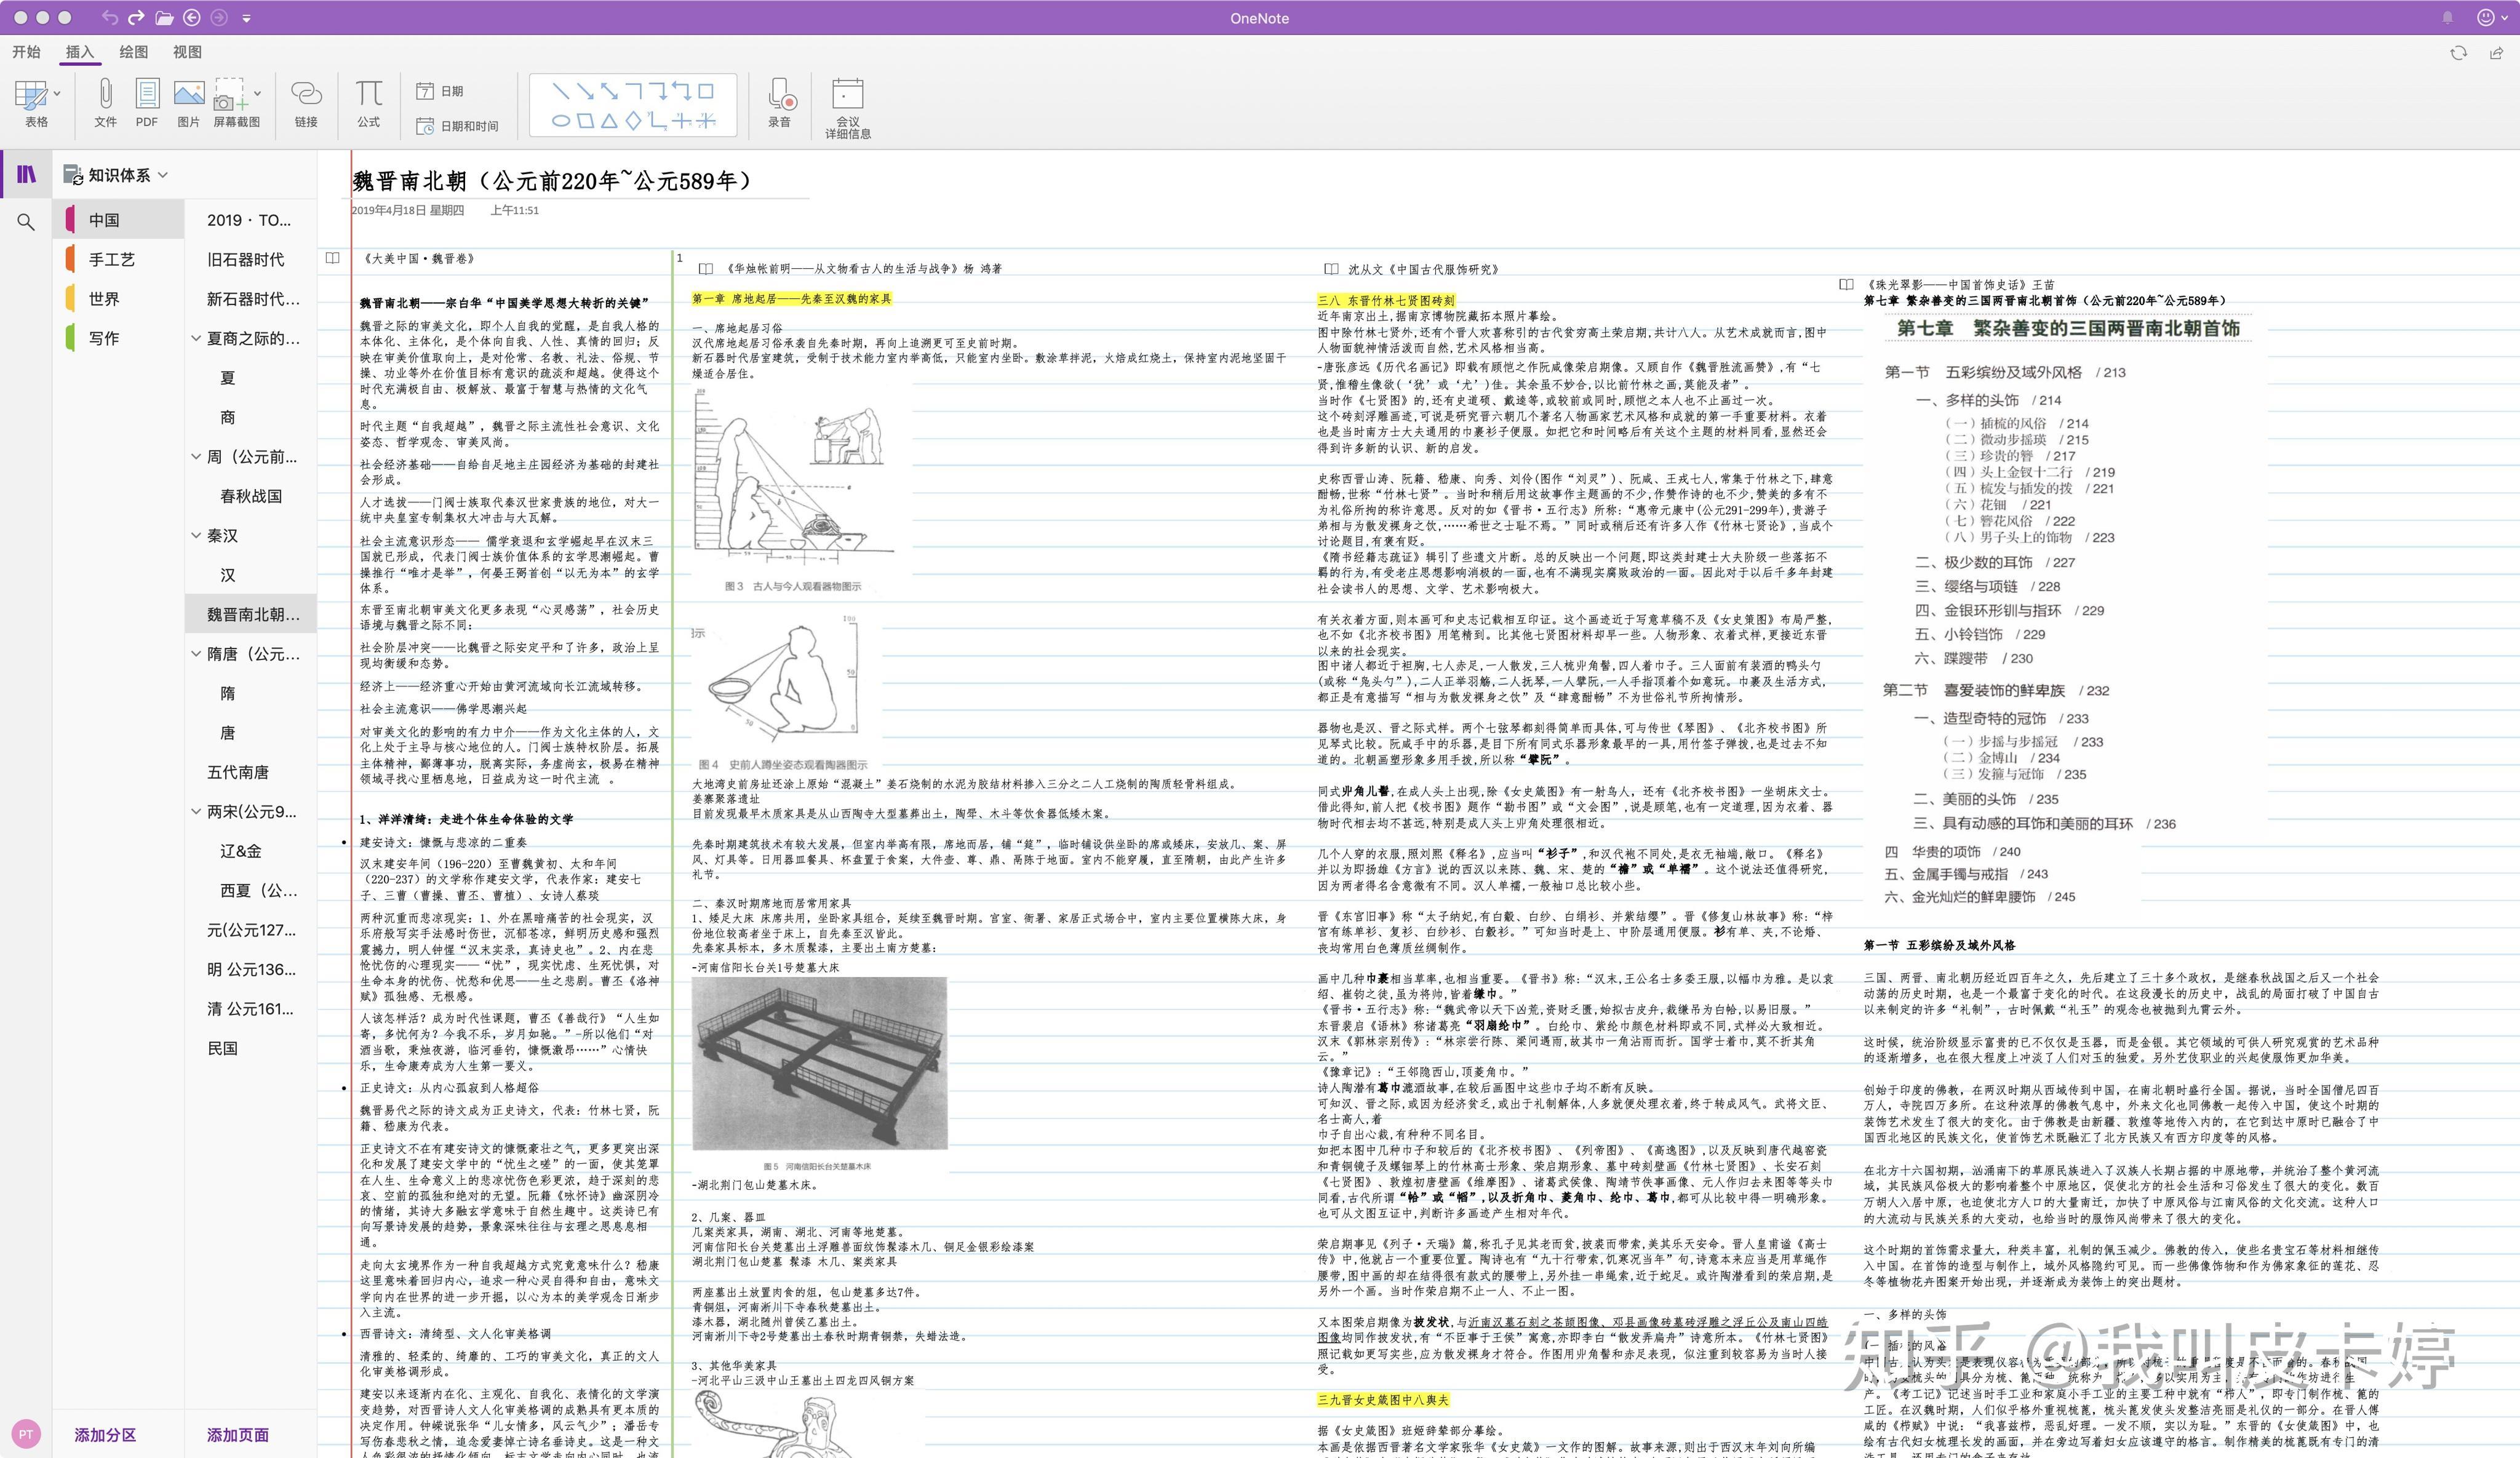Collapse the 夏商之际的… page group
The image size is (2520, 1458).
pos(196,338)
